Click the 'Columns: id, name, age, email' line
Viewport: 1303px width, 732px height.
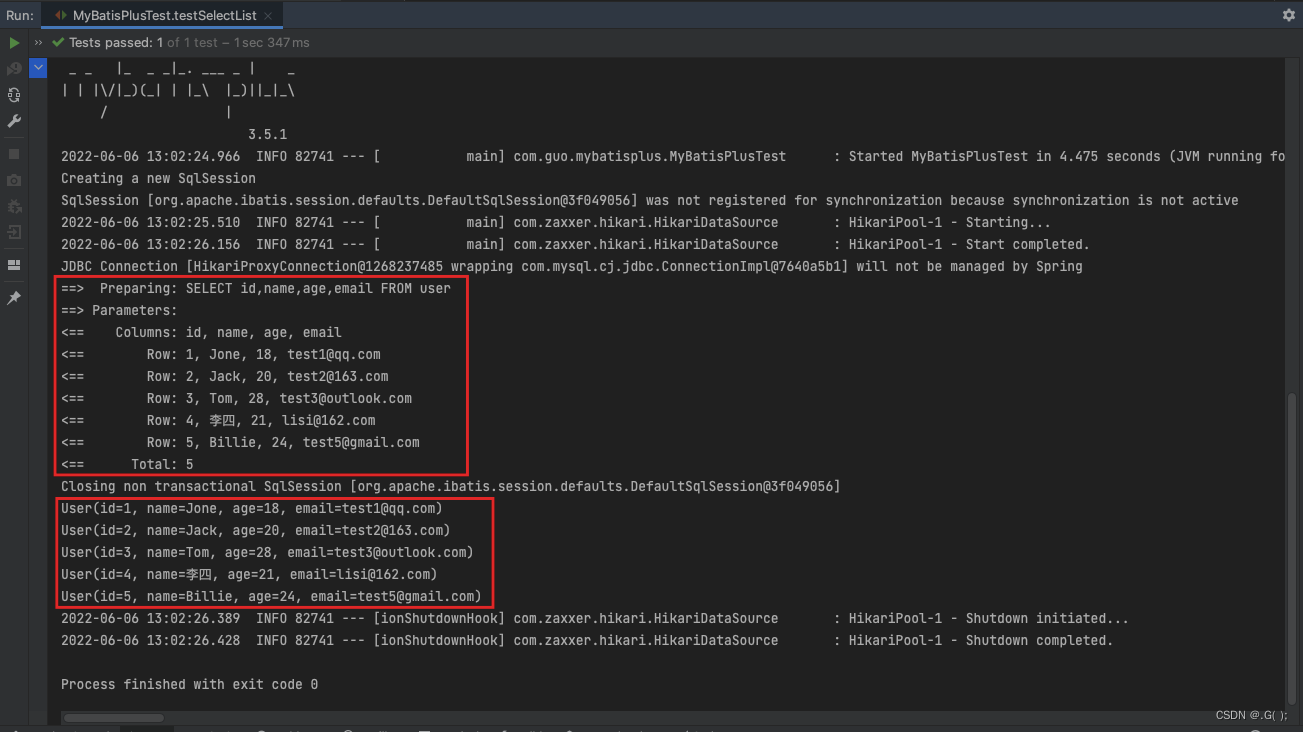(201, 332)
